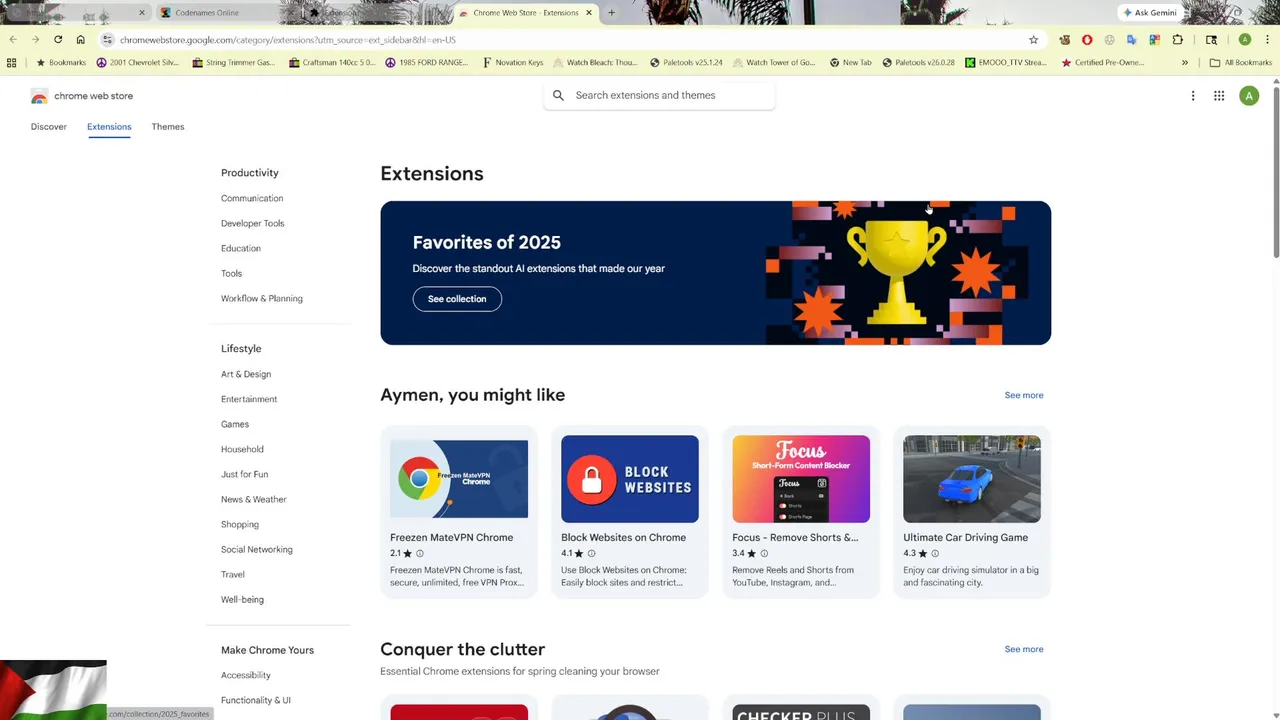
Task: Open the 2001 Chevrolet Silv... bookmark
Action: (138, 62)
